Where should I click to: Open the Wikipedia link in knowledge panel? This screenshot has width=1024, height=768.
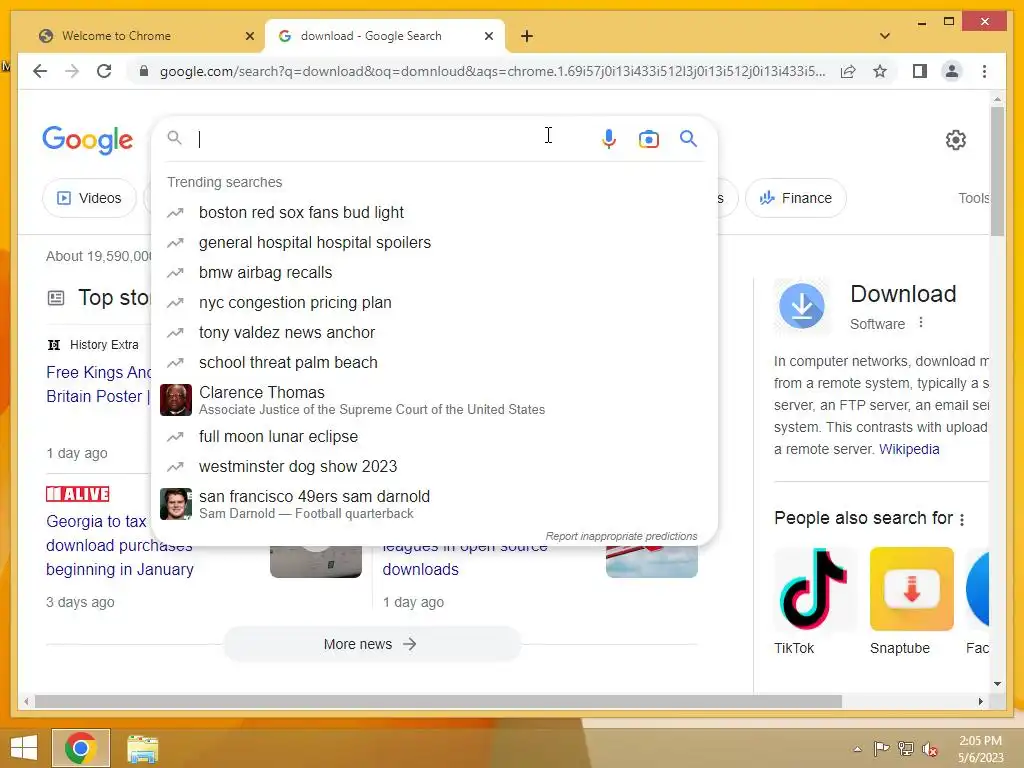coord(909,449)
